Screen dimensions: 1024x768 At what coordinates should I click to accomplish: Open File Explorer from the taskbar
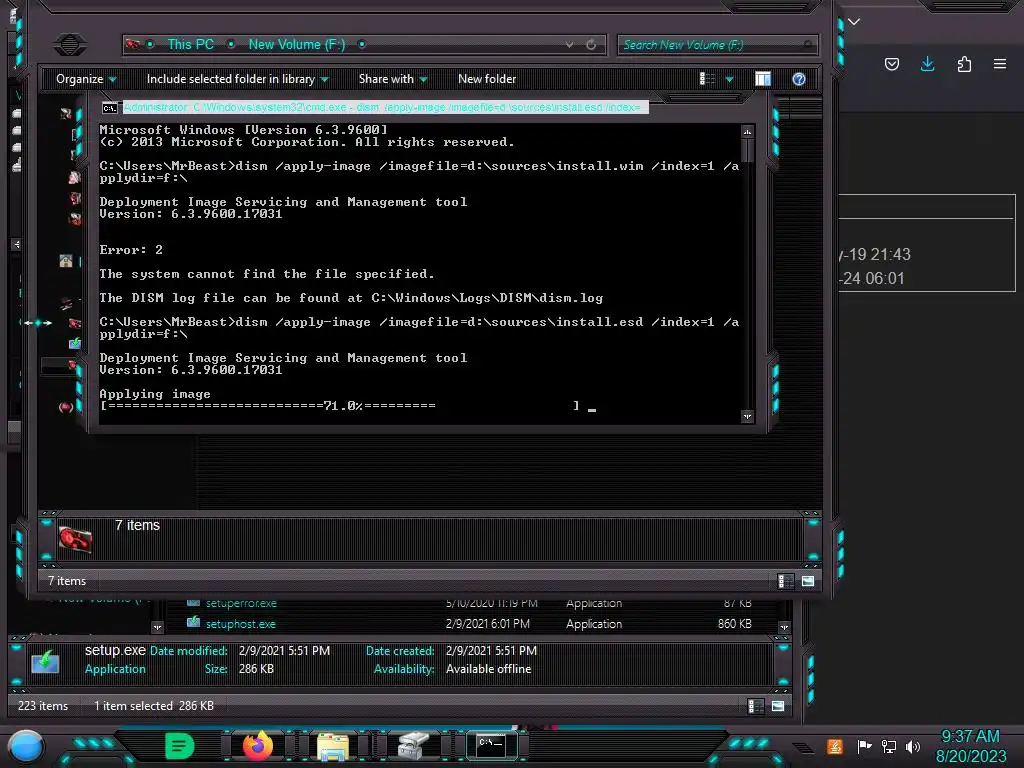click(x=333, y=746)
